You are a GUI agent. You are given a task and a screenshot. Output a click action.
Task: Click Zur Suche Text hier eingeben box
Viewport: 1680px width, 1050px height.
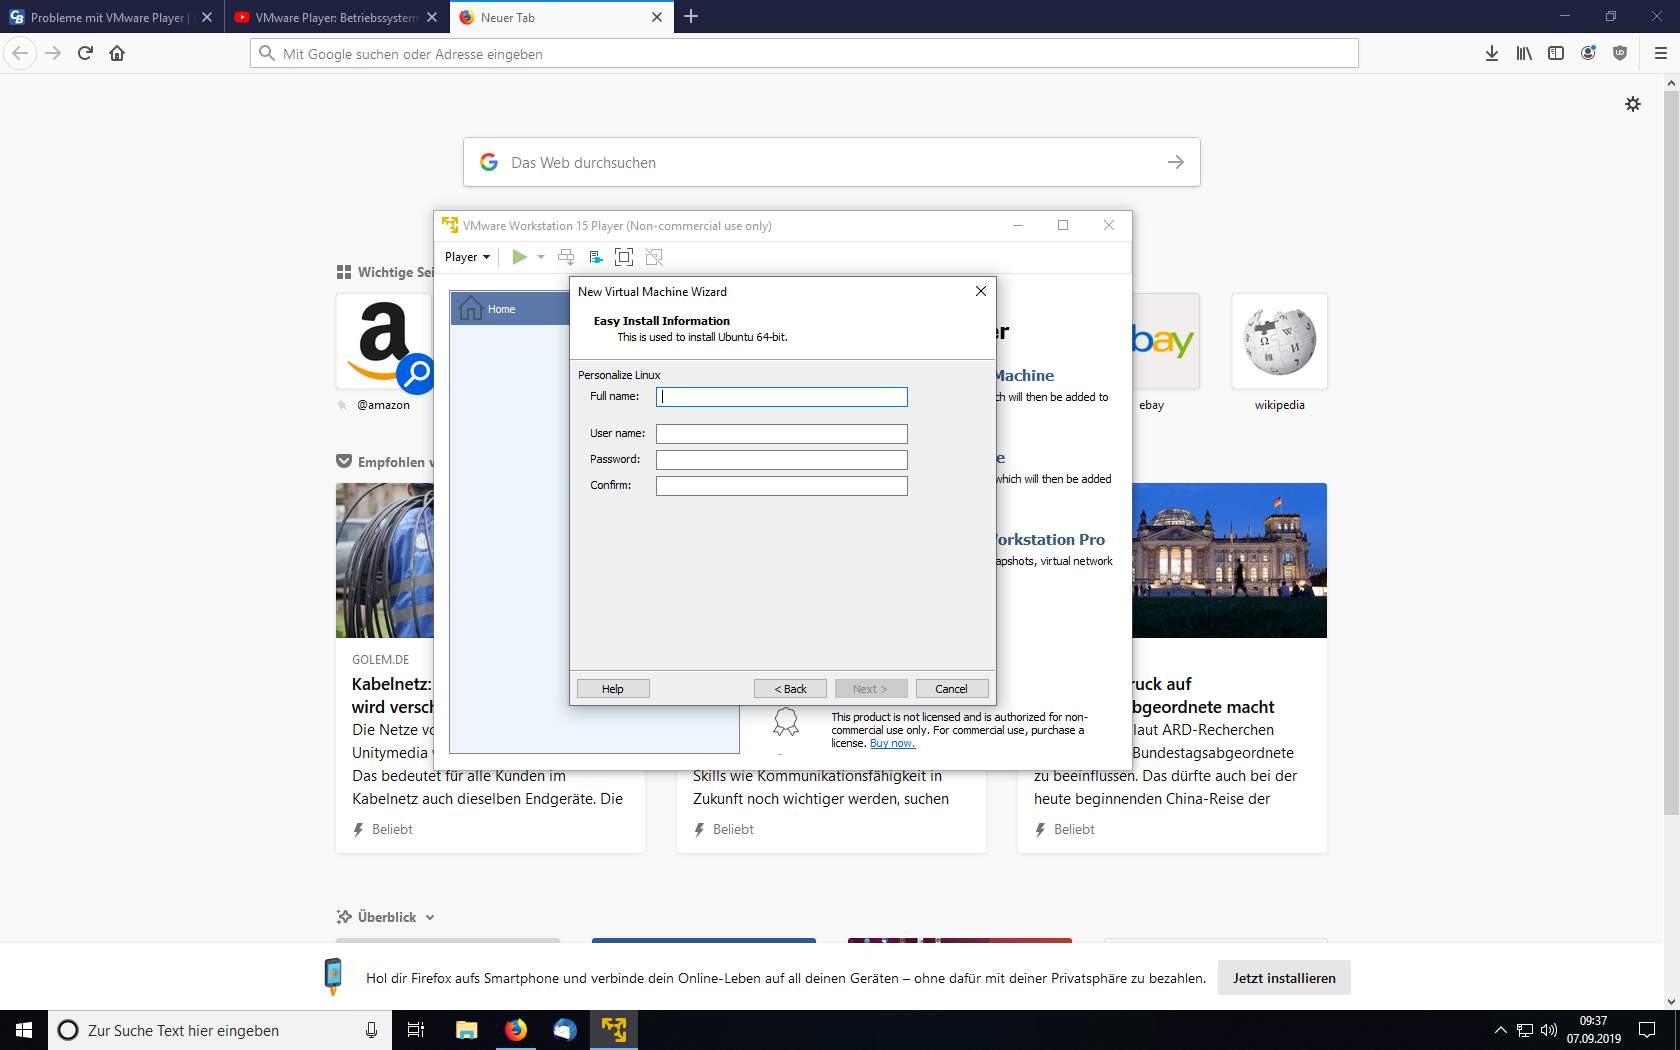[220, 1030]
